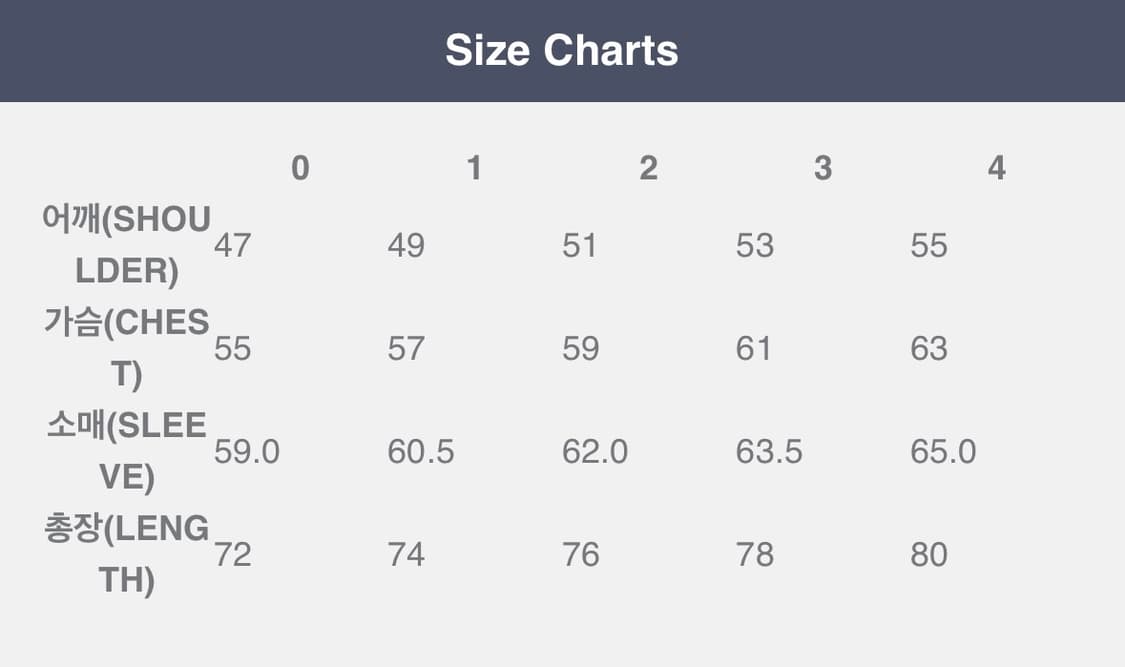Select size column header 1
Viewport: 1125px width, 667px height.
tap(474, 168)
